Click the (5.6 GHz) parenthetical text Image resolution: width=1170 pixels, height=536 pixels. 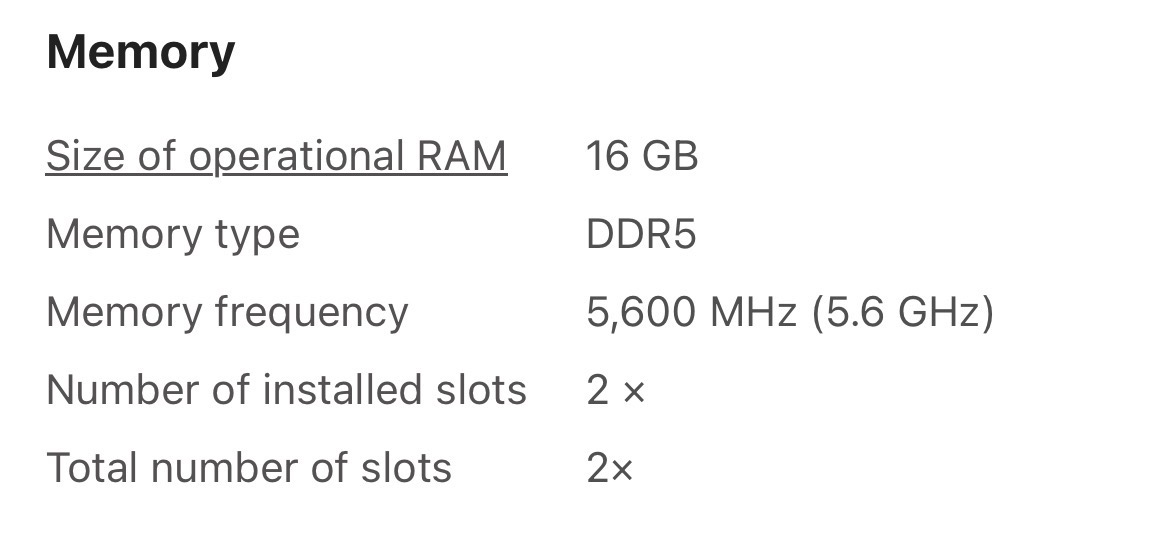tap(903, 312)
